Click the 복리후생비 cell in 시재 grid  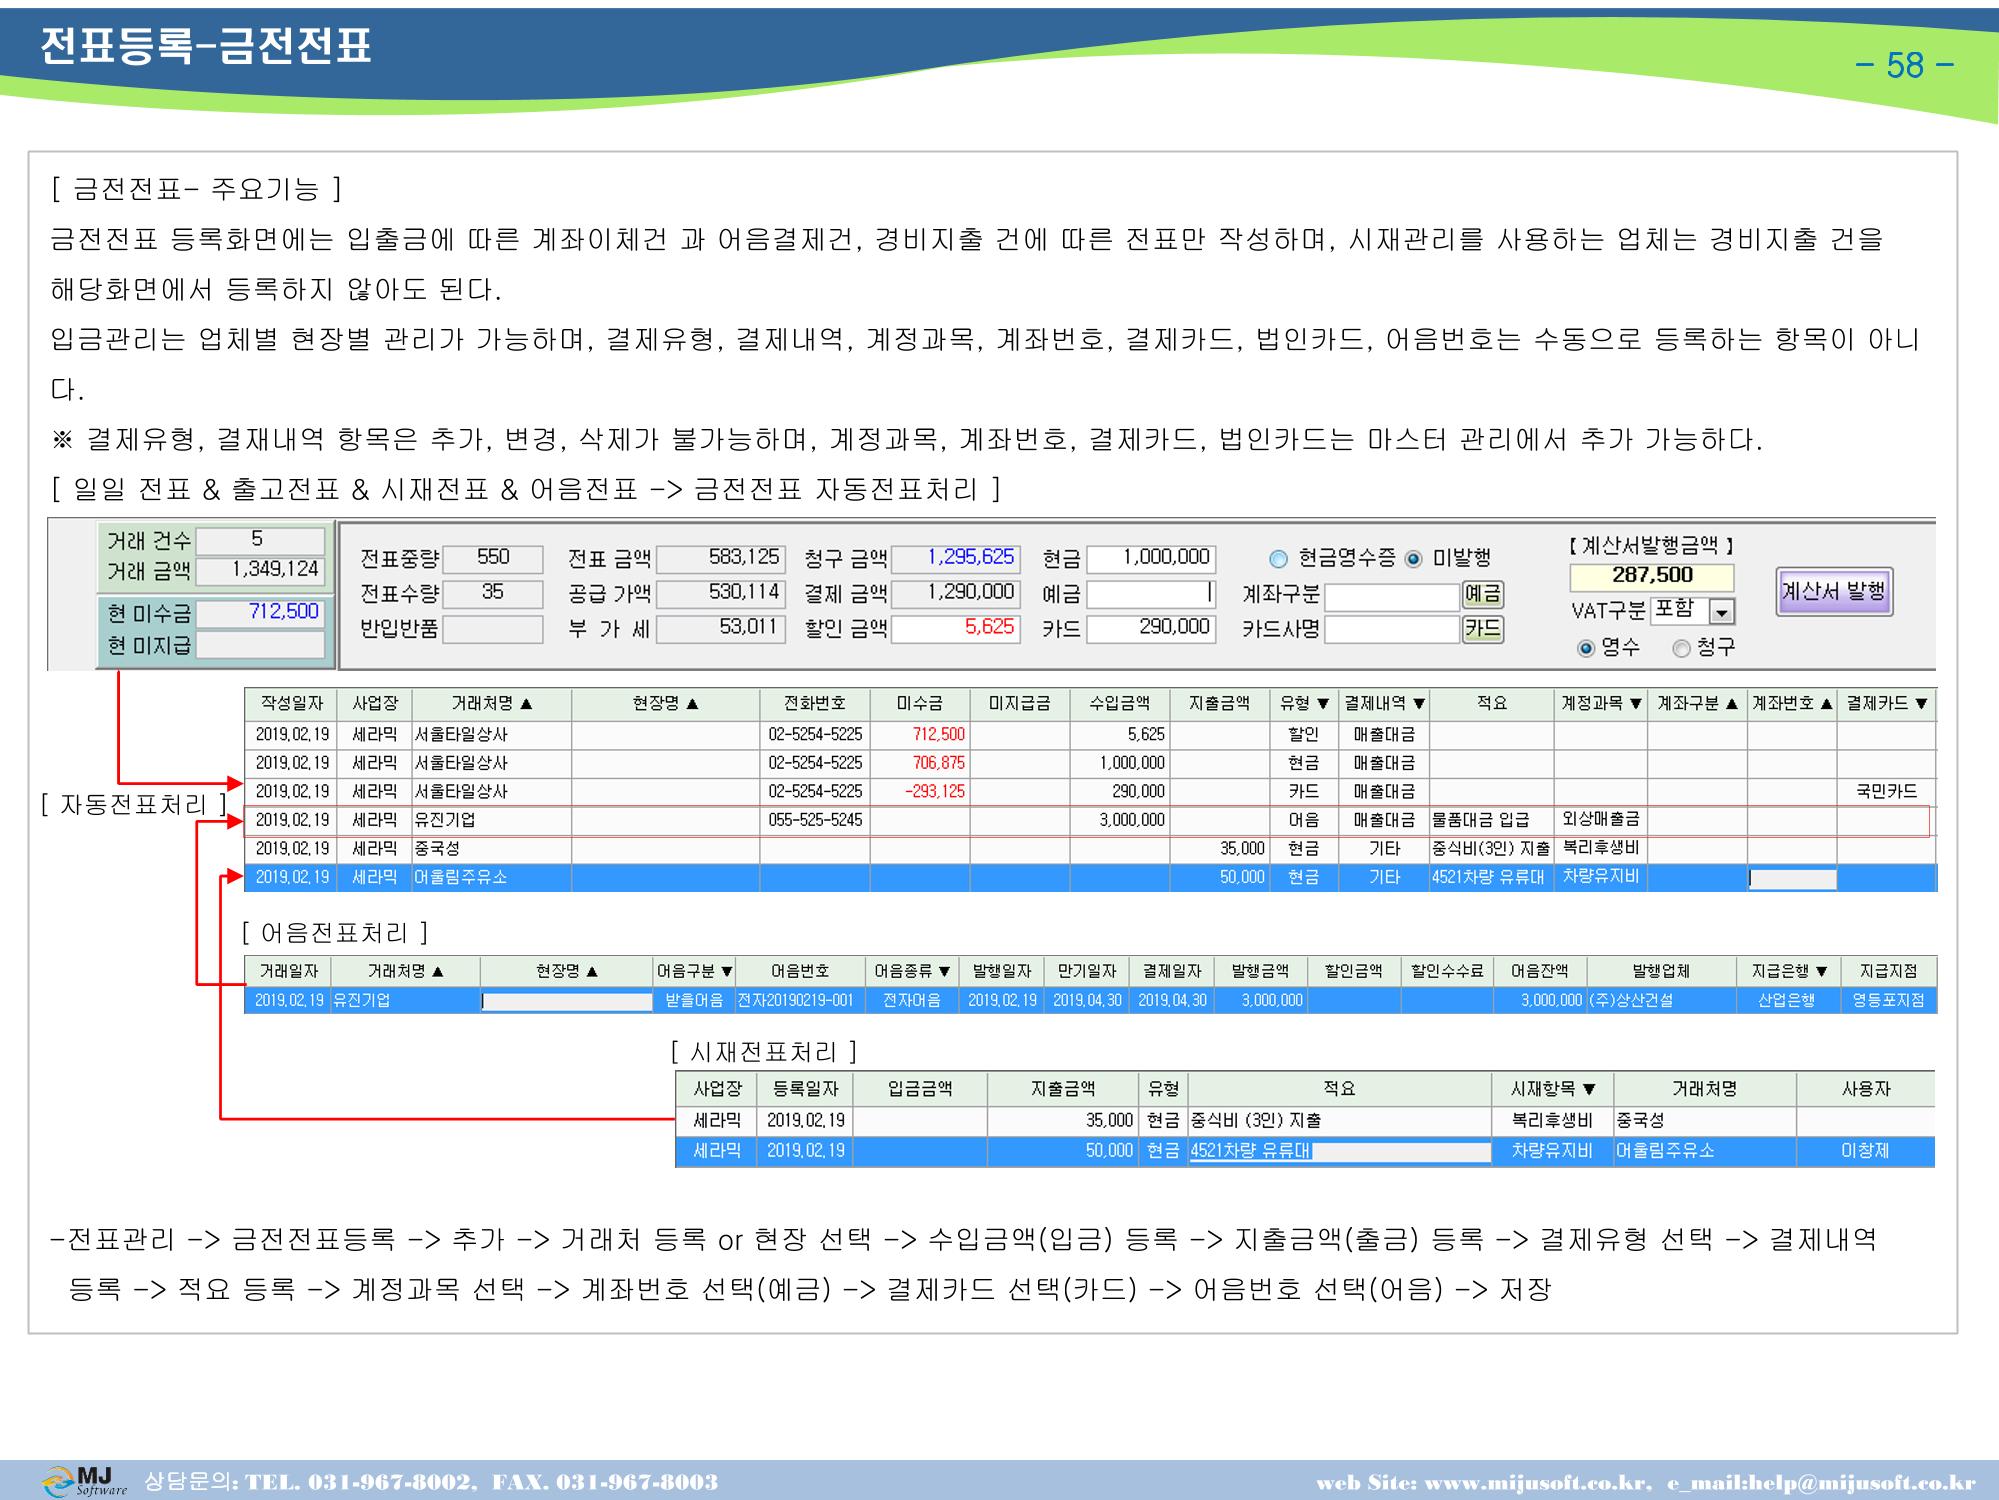tap(1551, 1121)
